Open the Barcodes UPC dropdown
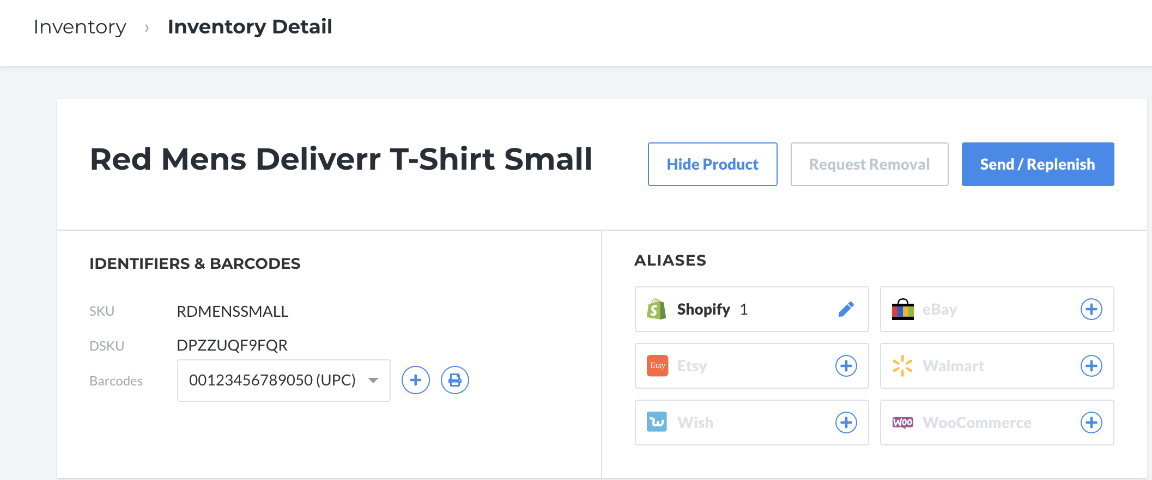 point(284,380)
